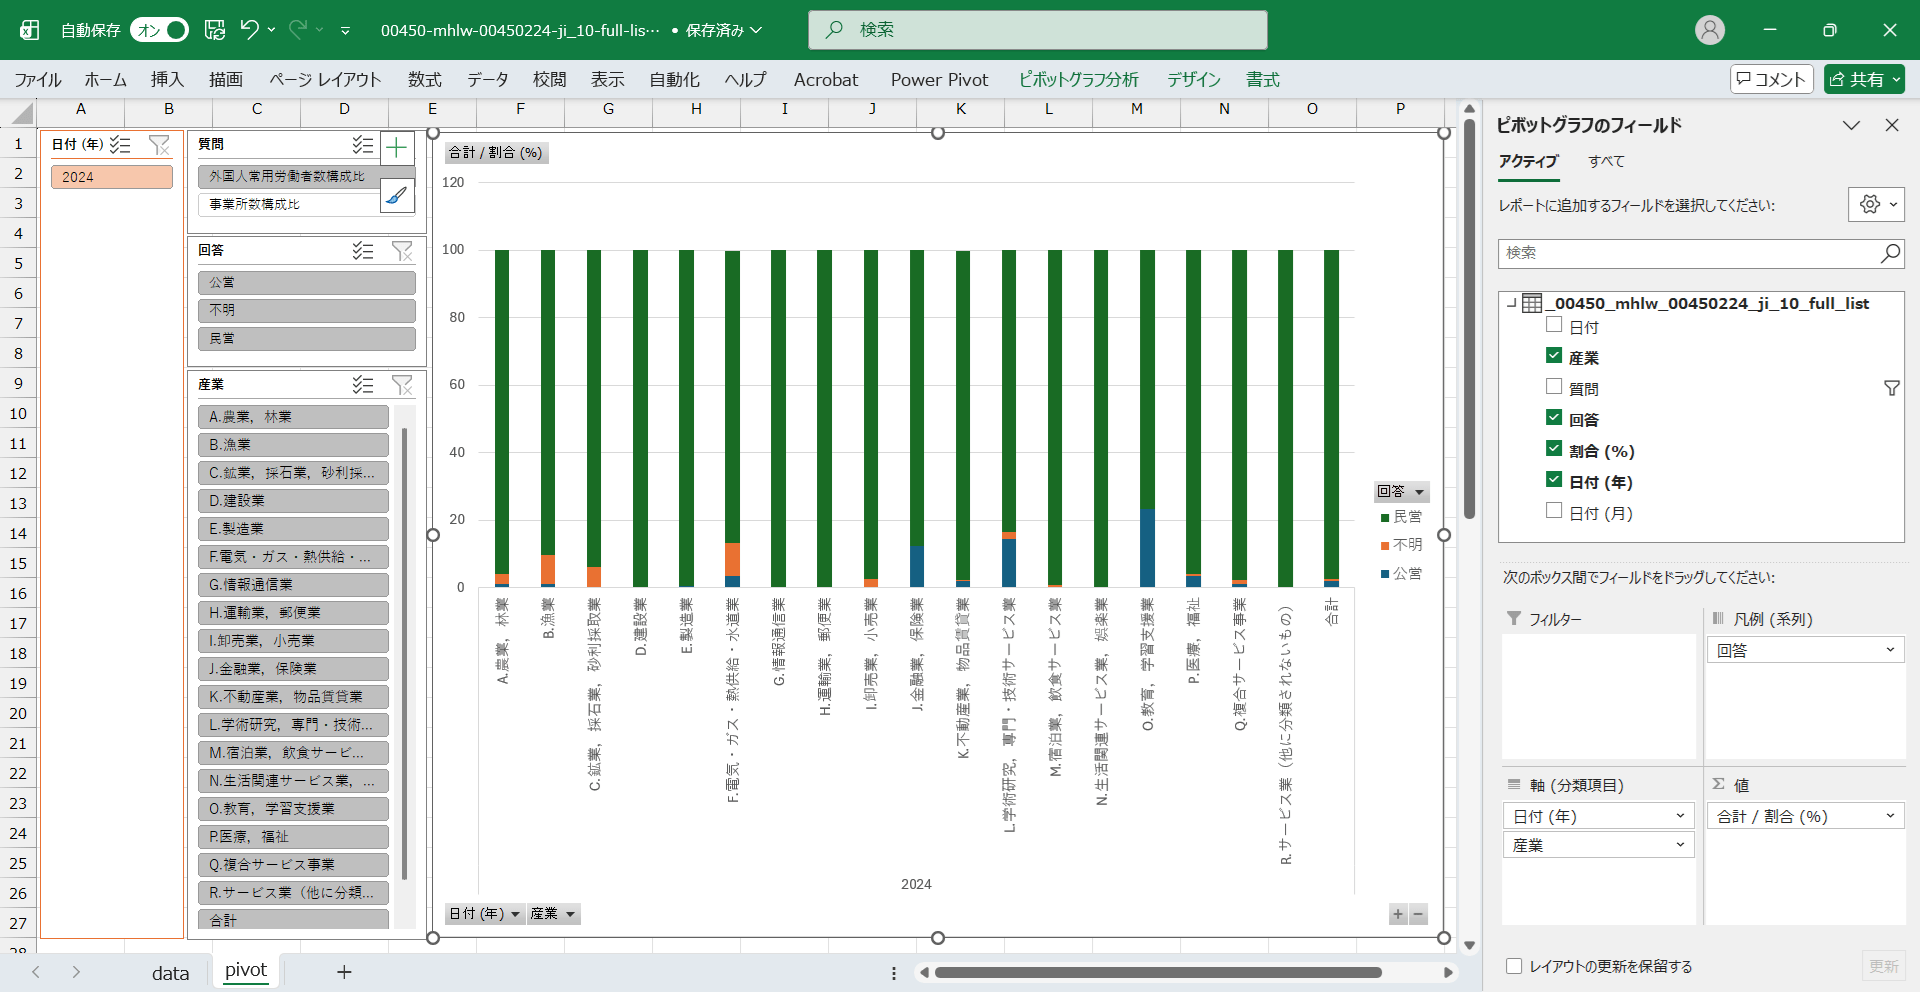Switch to the data sheet tab
The width and height of the screenshot is (1920, 992).
click(x=170, y=972)
